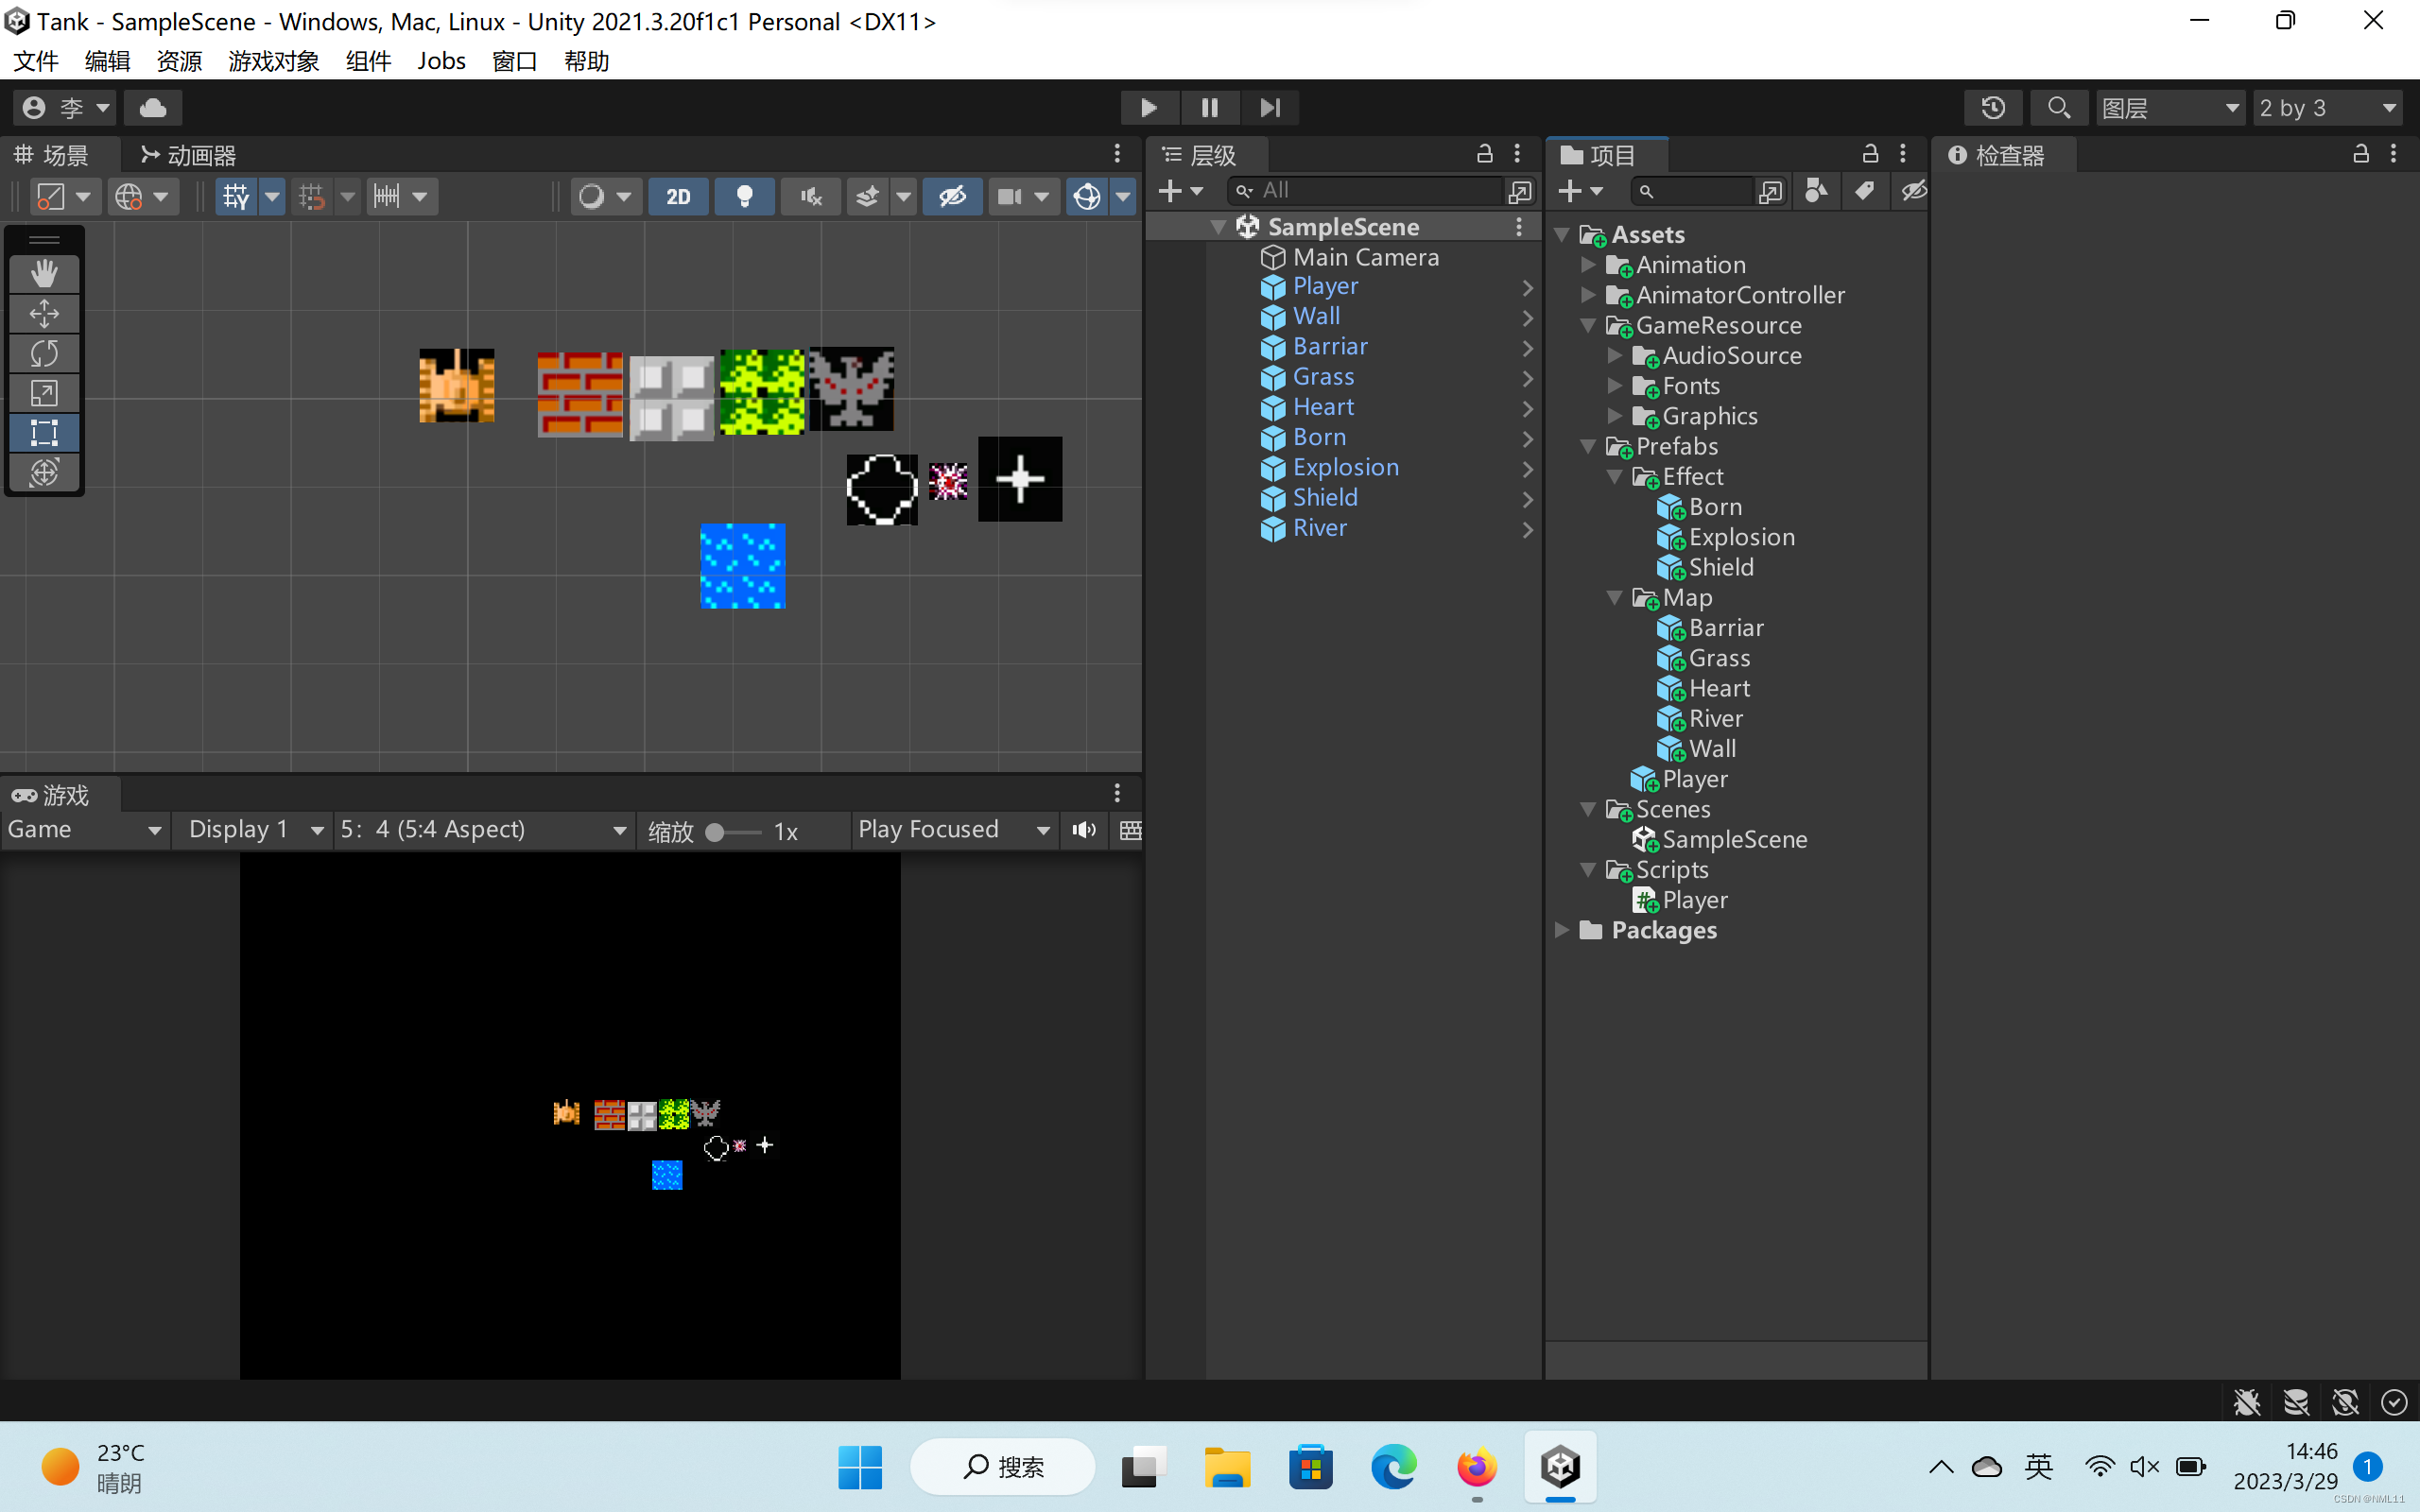Open Windows Start menu

click(860, 1467)
